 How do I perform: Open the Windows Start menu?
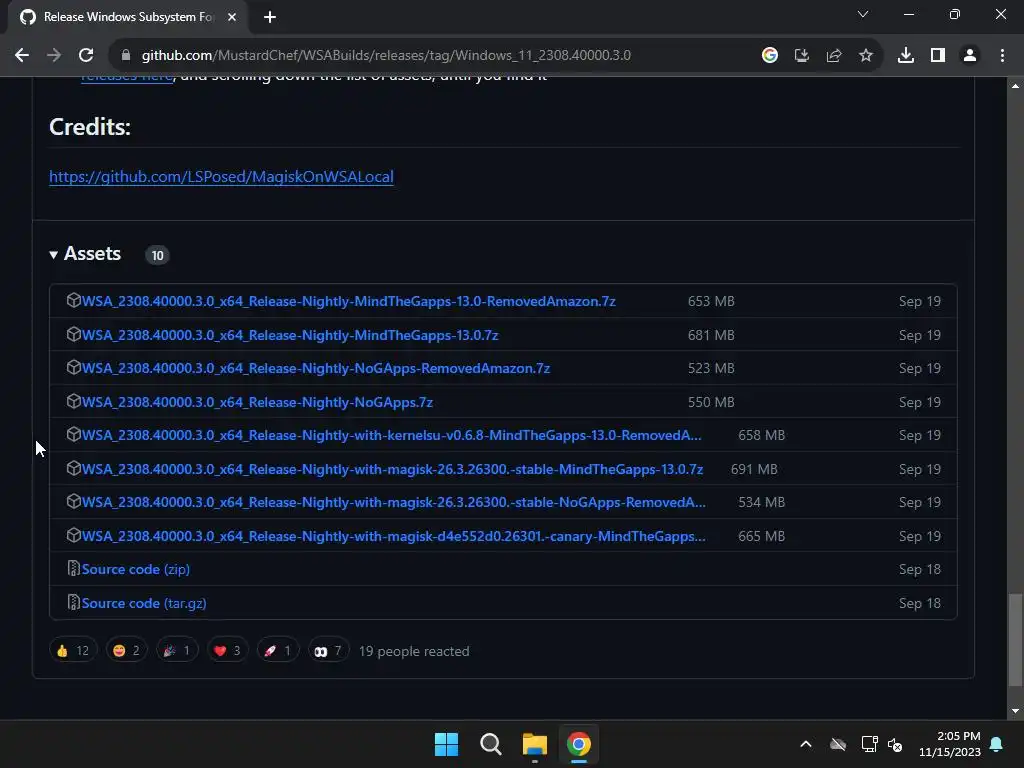[447, 744]
